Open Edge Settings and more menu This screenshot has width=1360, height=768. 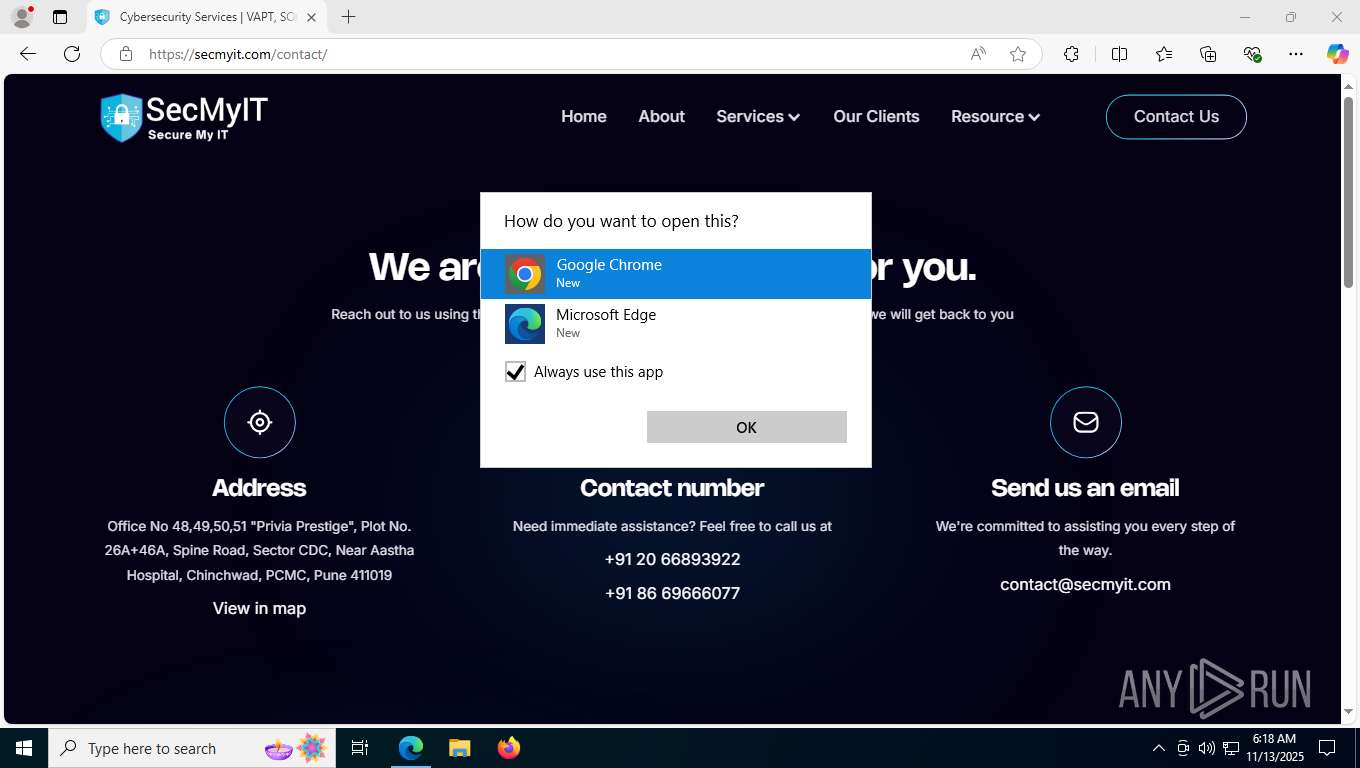(1296, 54)
